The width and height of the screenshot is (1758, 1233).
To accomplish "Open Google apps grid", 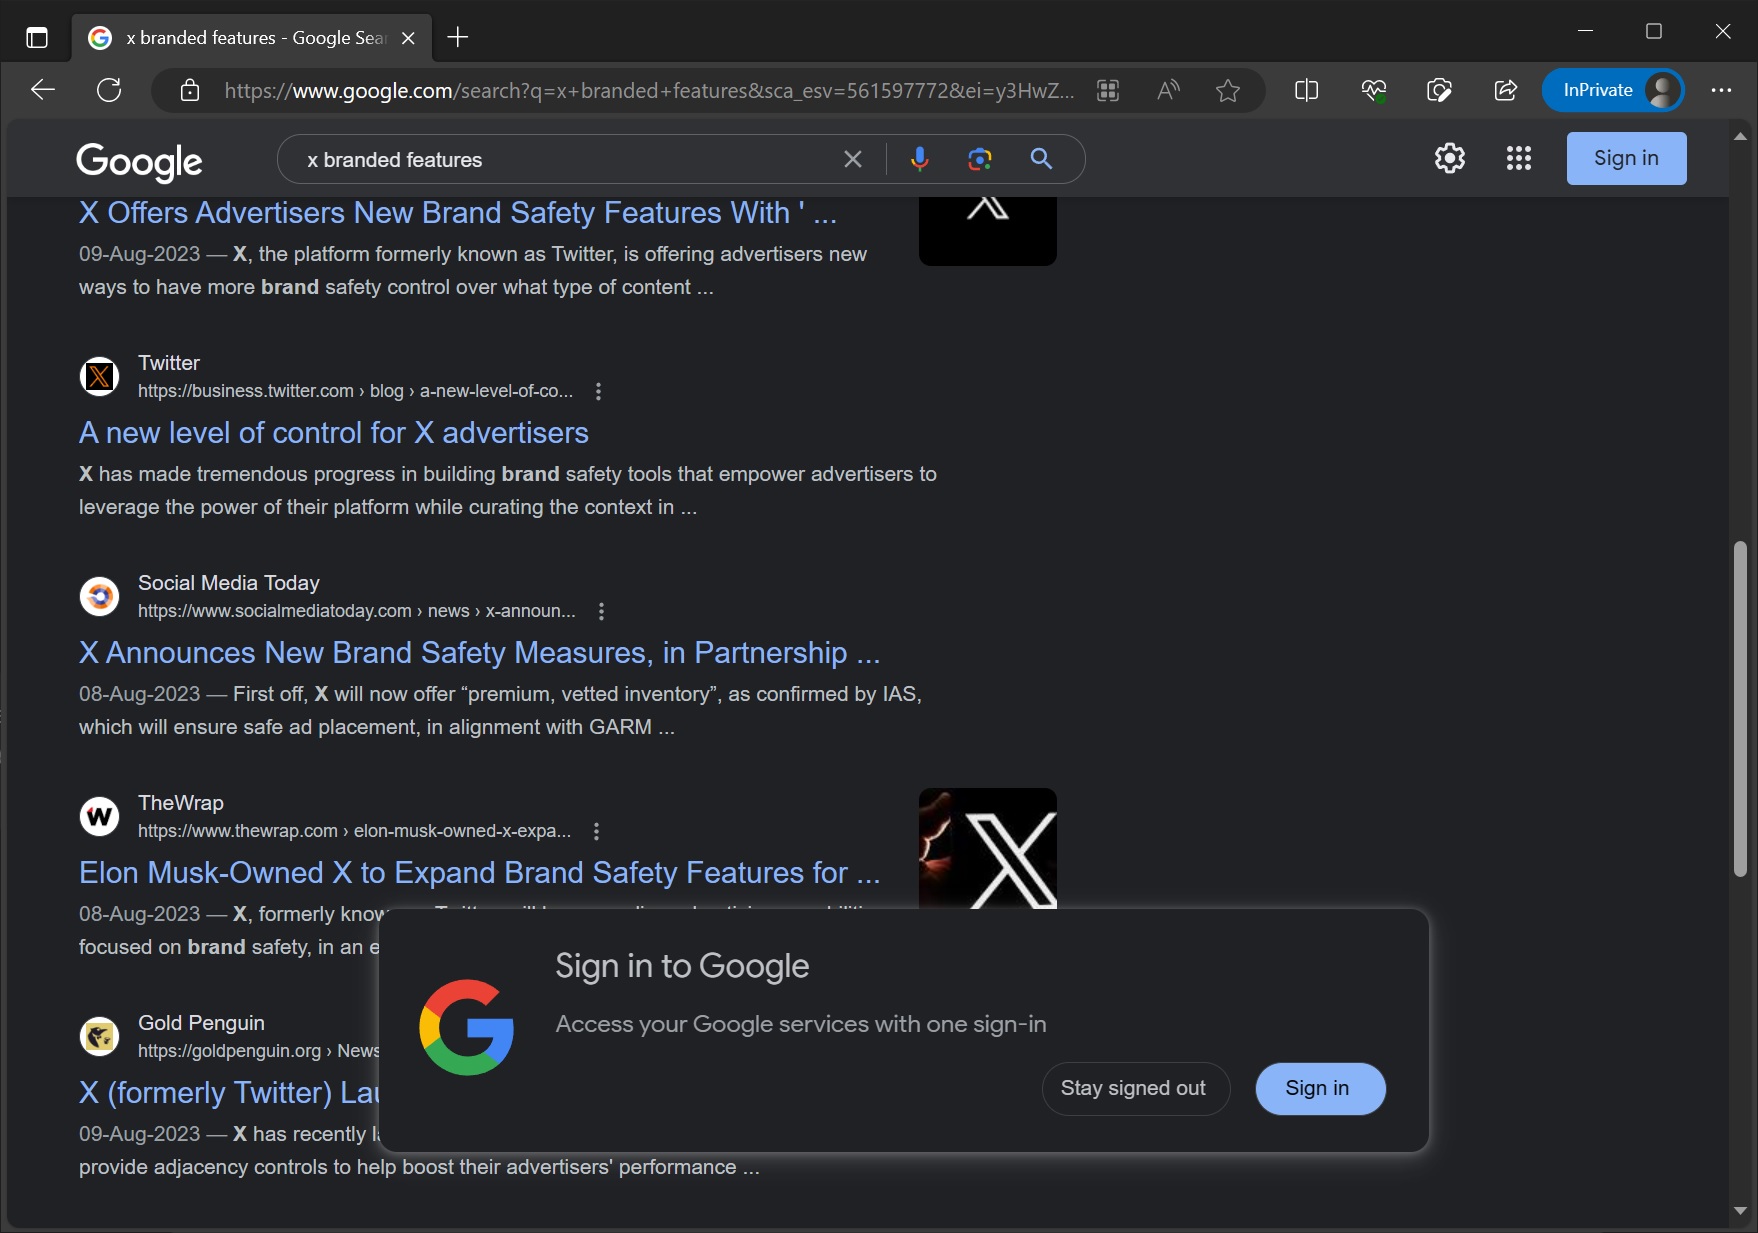I will [1519, 158].
